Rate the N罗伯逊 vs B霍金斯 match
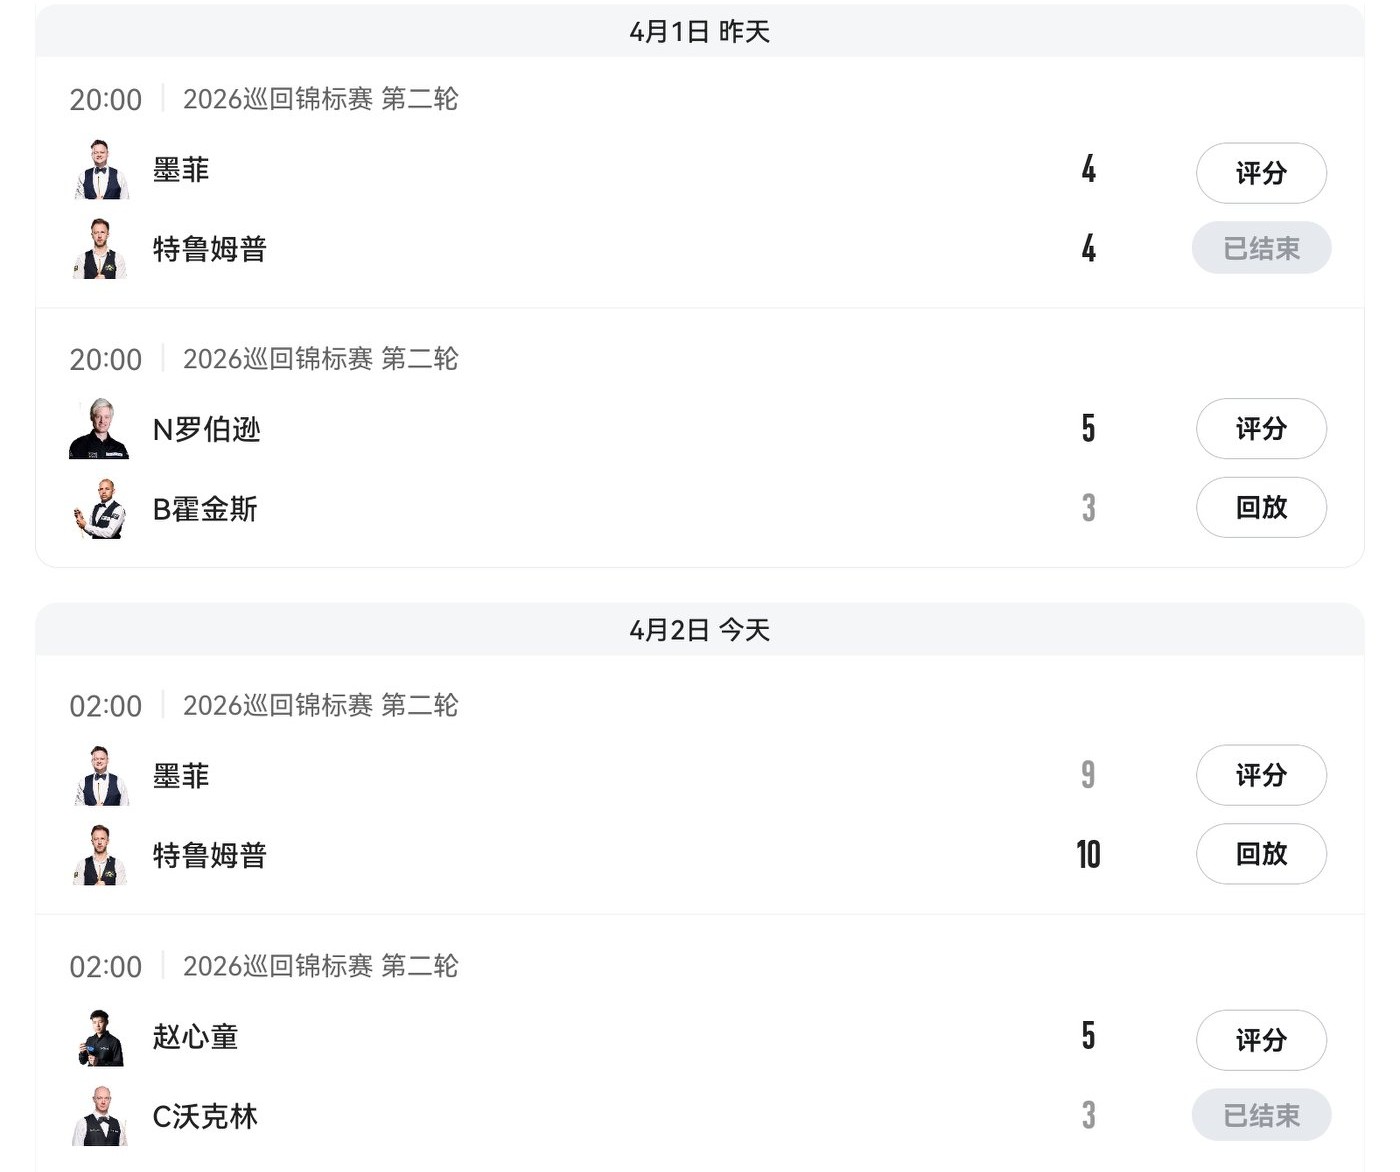 tap(1261, 429)
